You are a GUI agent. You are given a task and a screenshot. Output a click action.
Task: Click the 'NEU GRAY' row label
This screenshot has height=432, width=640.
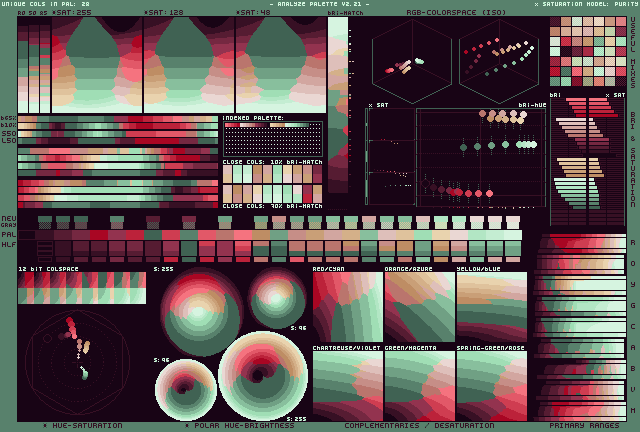point(9,222)
